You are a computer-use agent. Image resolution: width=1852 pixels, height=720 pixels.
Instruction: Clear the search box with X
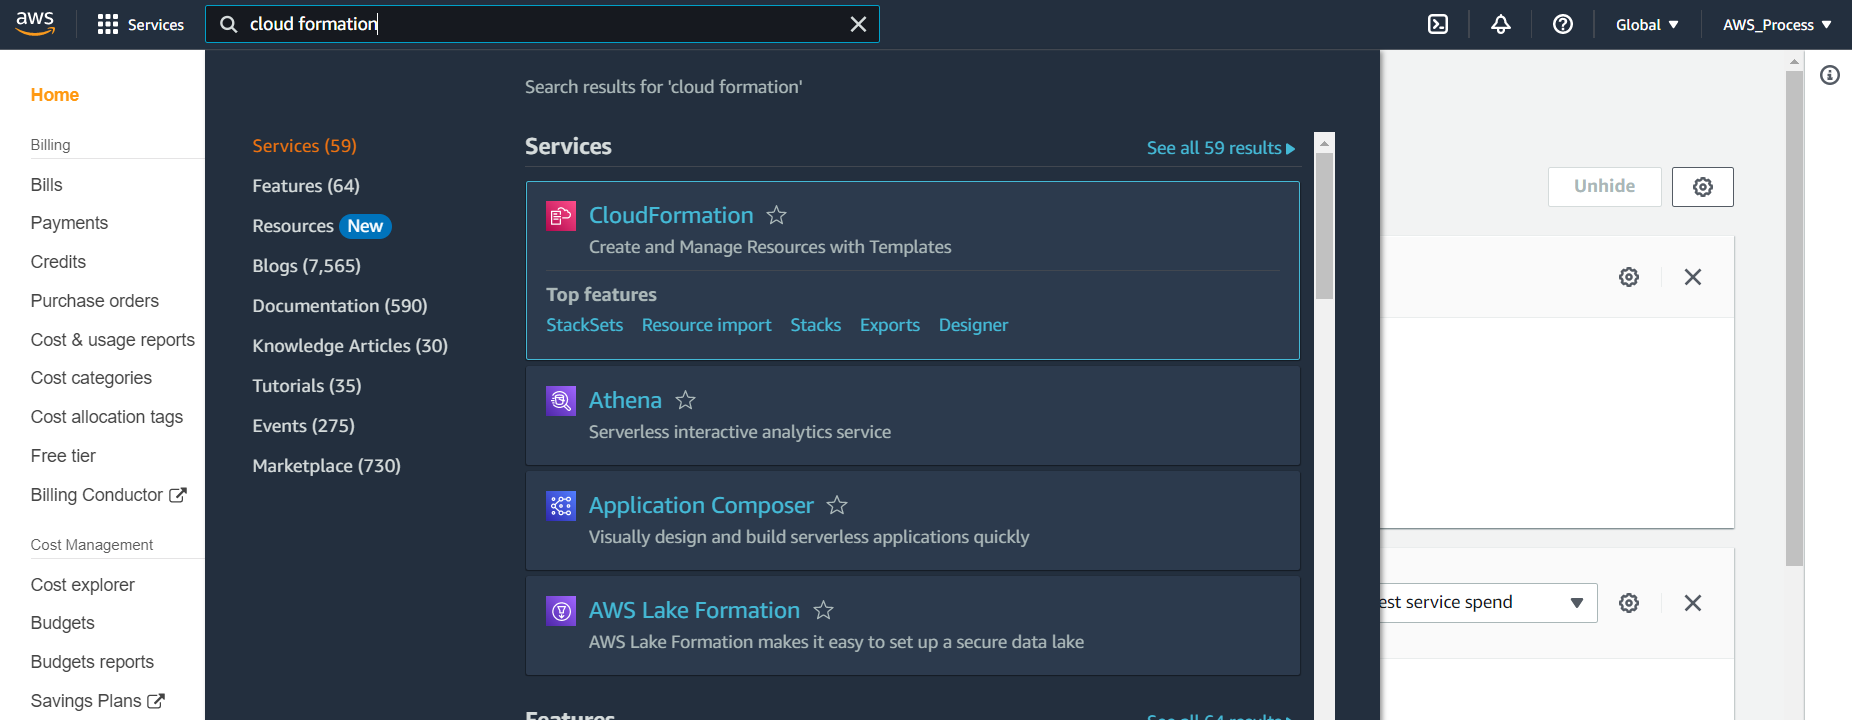[x=857, y=25]
